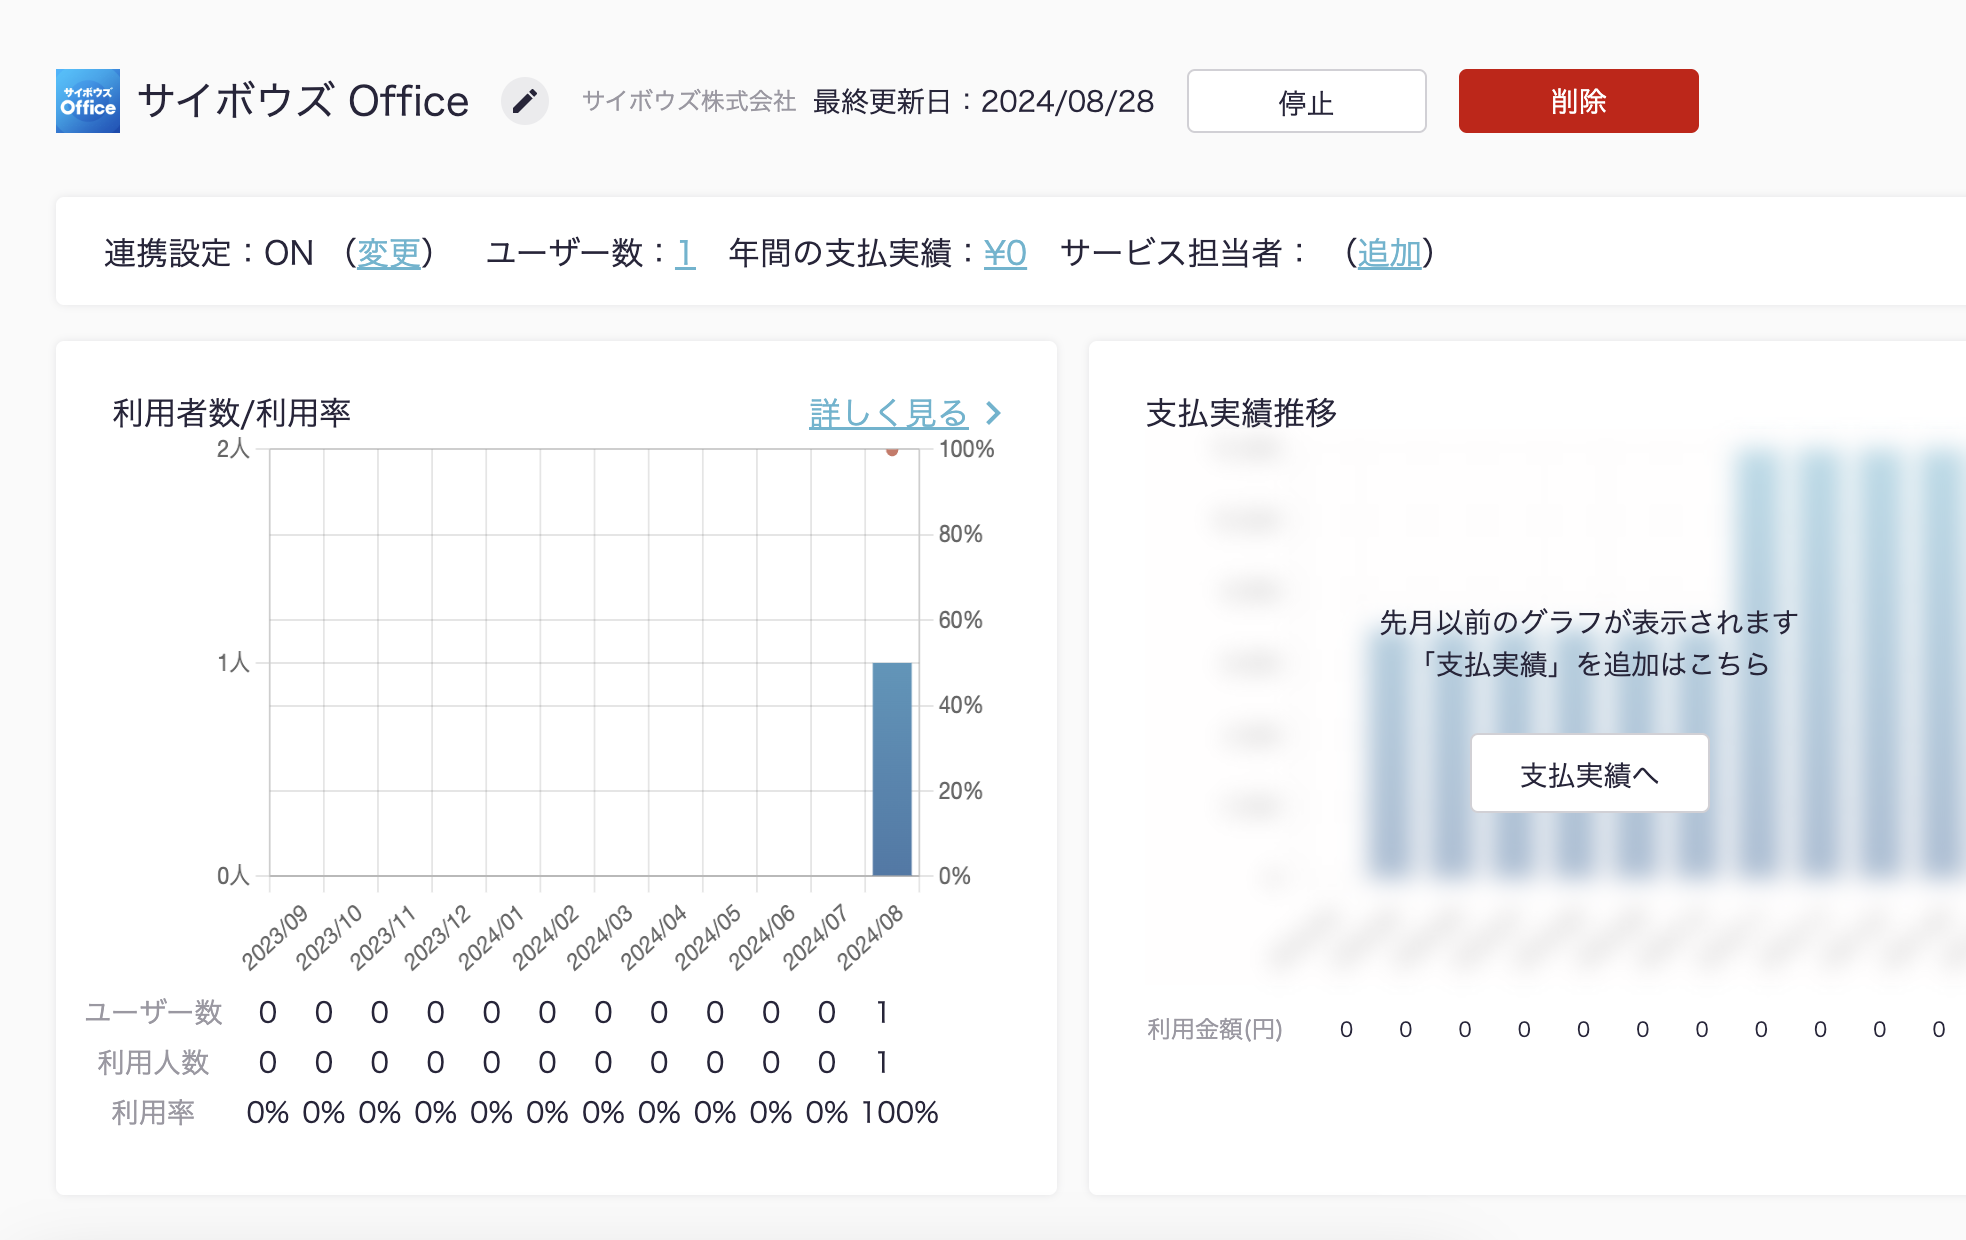
Task: Click the 利用者数/利用率 chart title
Action: [231, 413]
